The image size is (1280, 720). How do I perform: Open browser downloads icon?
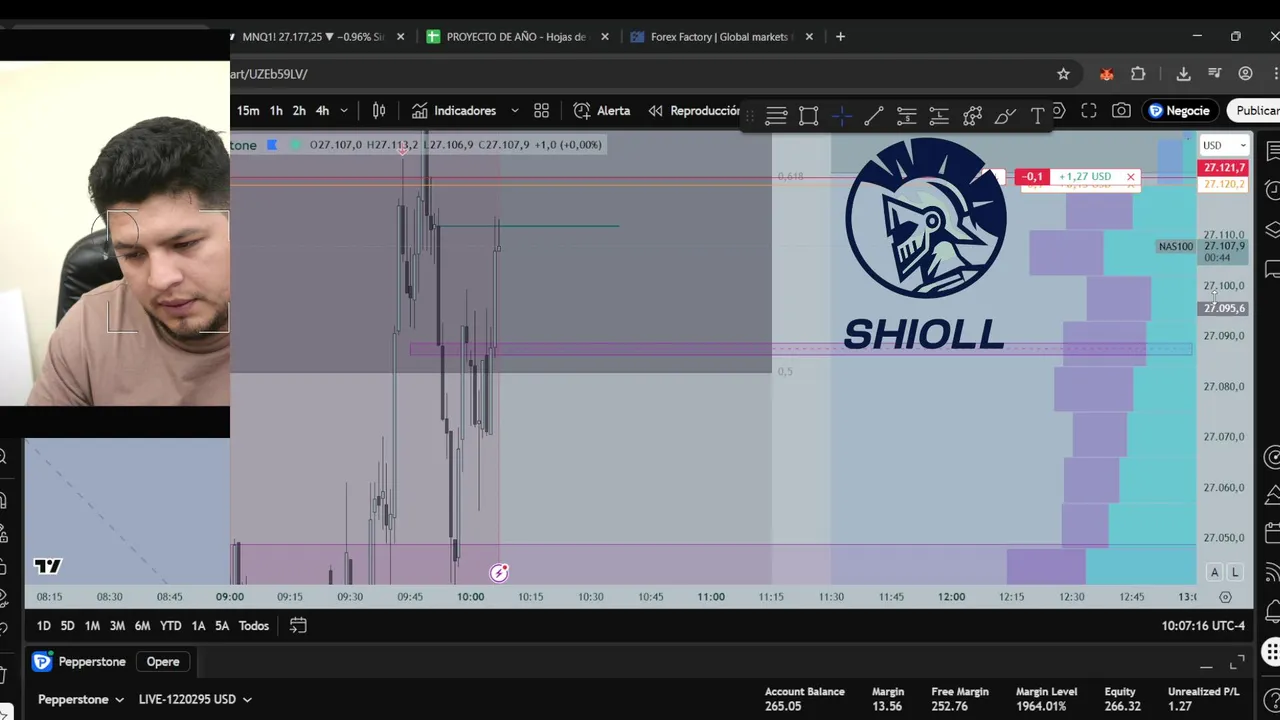click(x=1183, y=74)
